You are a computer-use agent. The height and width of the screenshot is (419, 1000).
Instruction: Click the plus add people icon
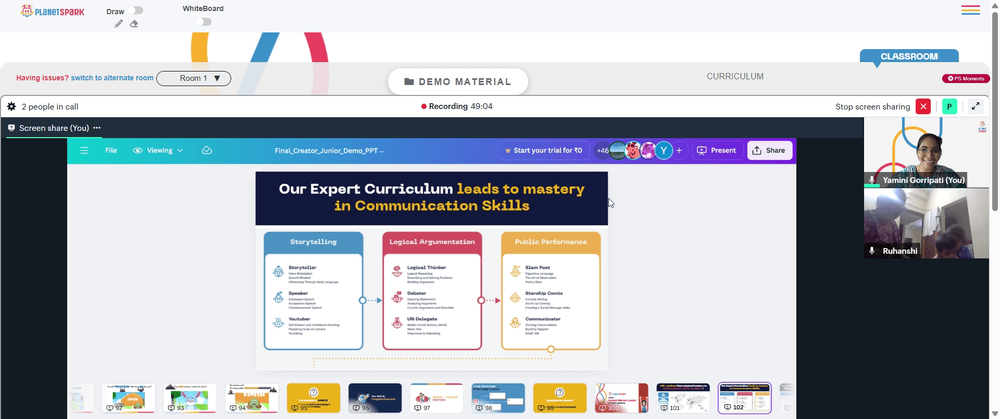pos(679,151)
